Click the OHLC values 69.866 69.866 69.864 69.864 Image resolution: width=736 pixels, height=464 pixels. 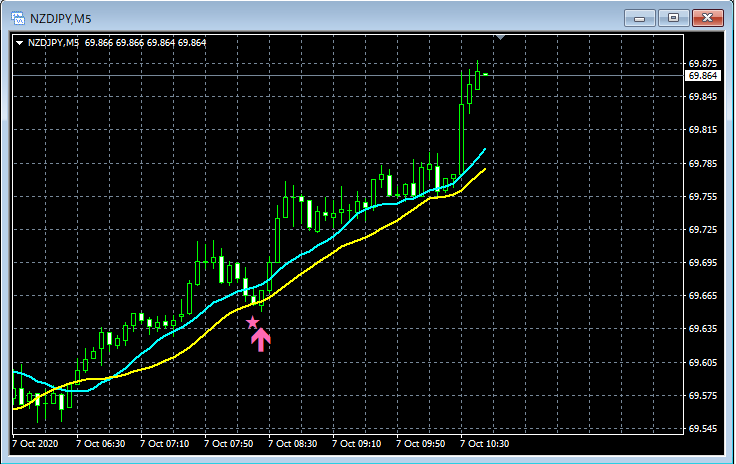tap(146, 43)
